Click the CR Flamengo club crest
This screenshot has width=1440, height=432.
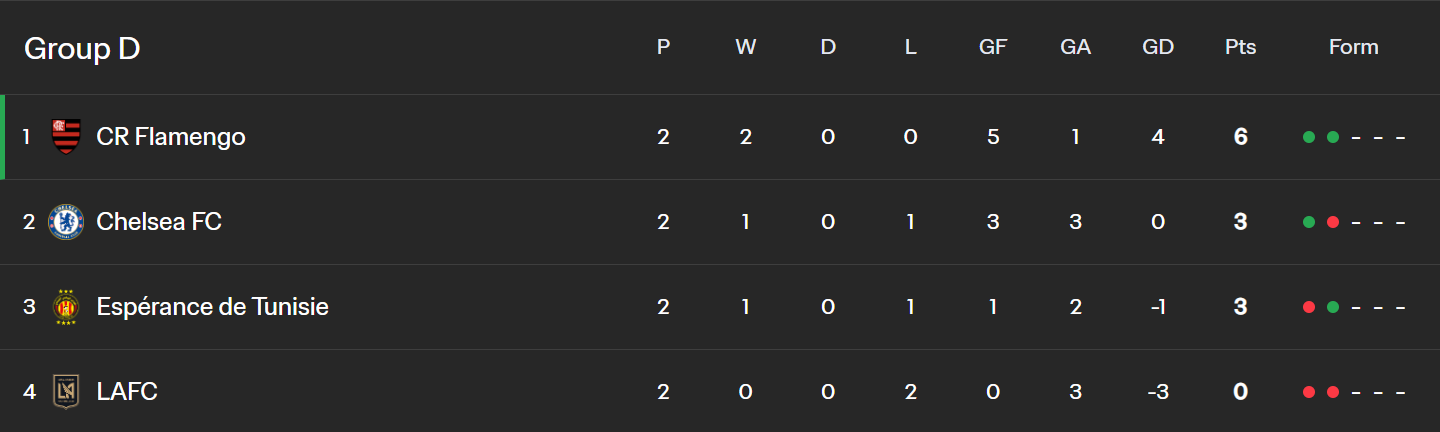[66, 137]
